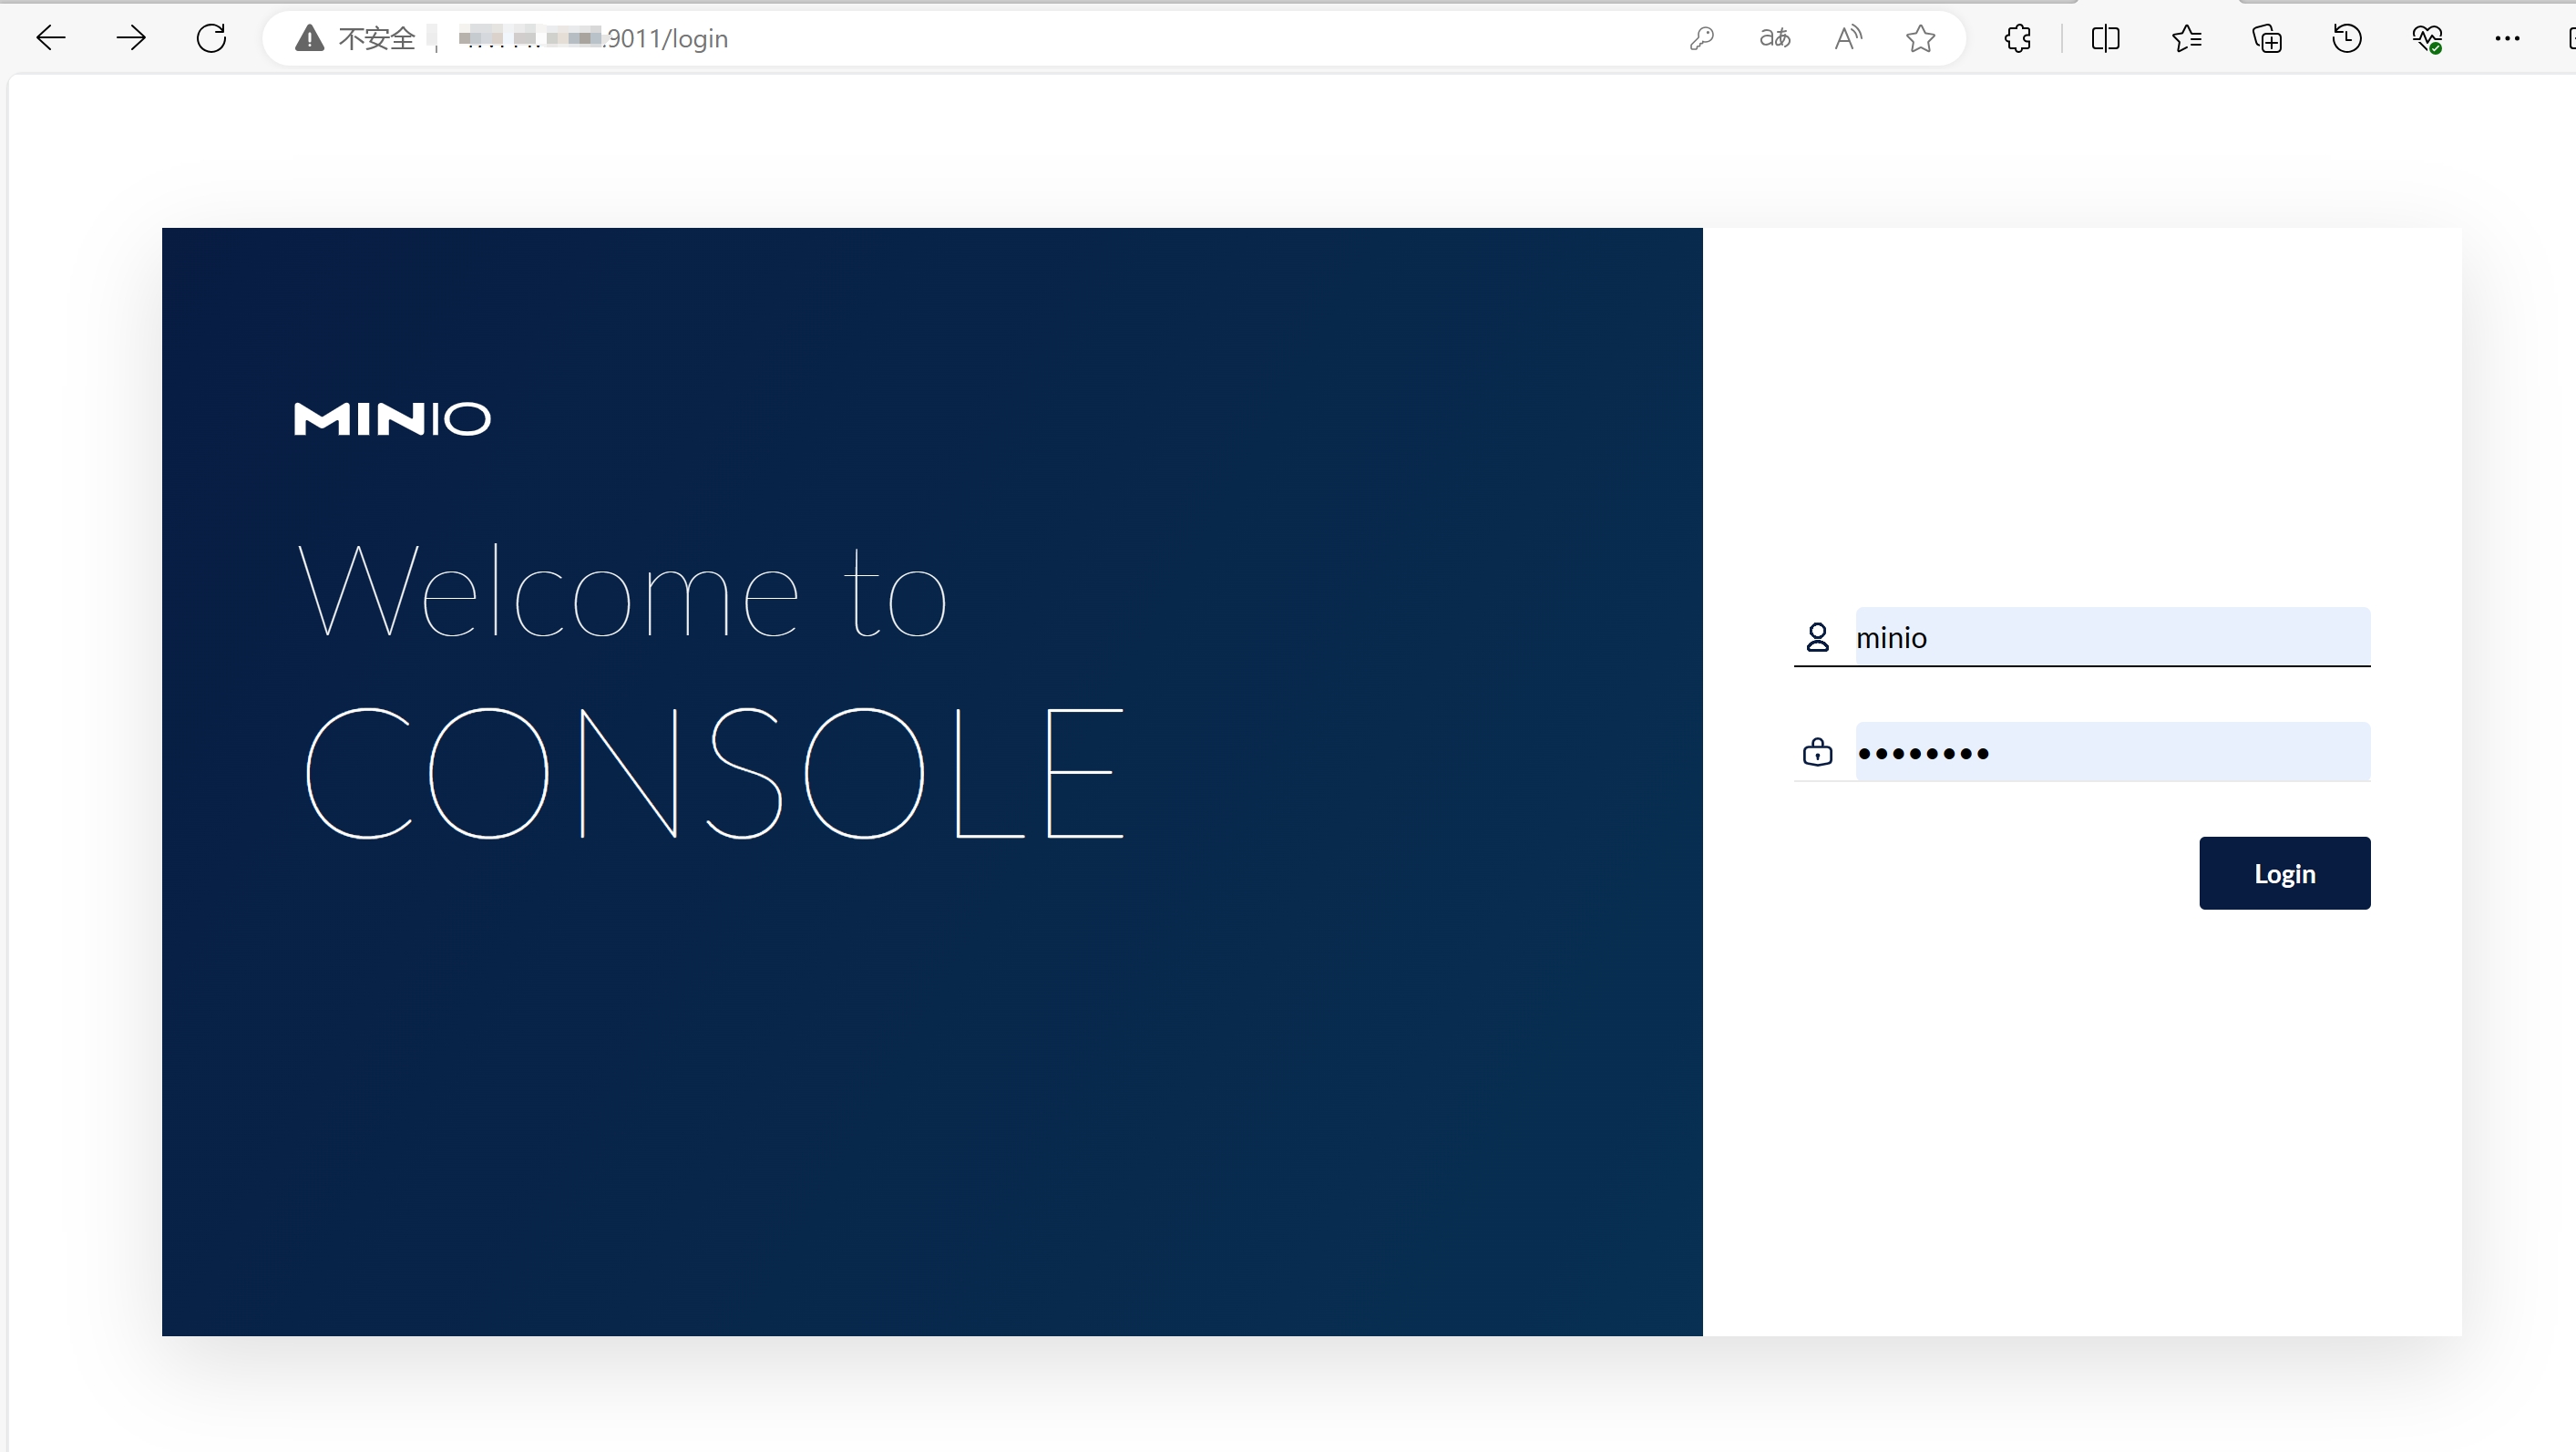This screenshot has width=2576, height=1452.
Task: Click the Login button
Action: click(2284, 873)
